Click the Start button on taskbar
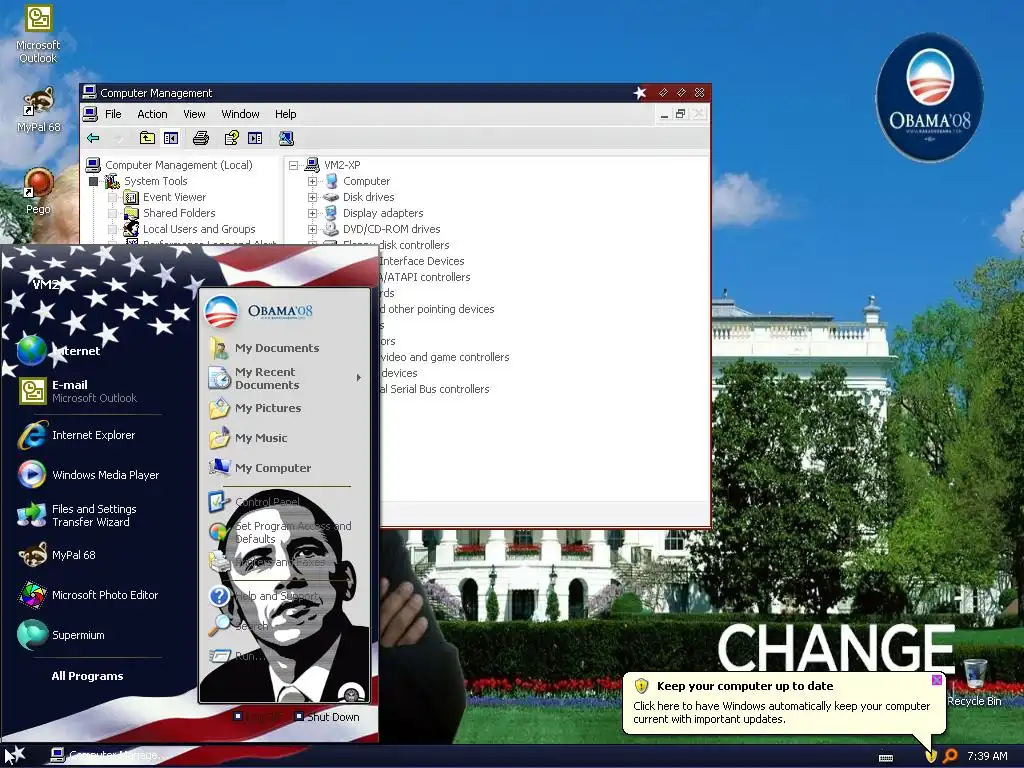1024x768 pixels. (x=15, y=756)
